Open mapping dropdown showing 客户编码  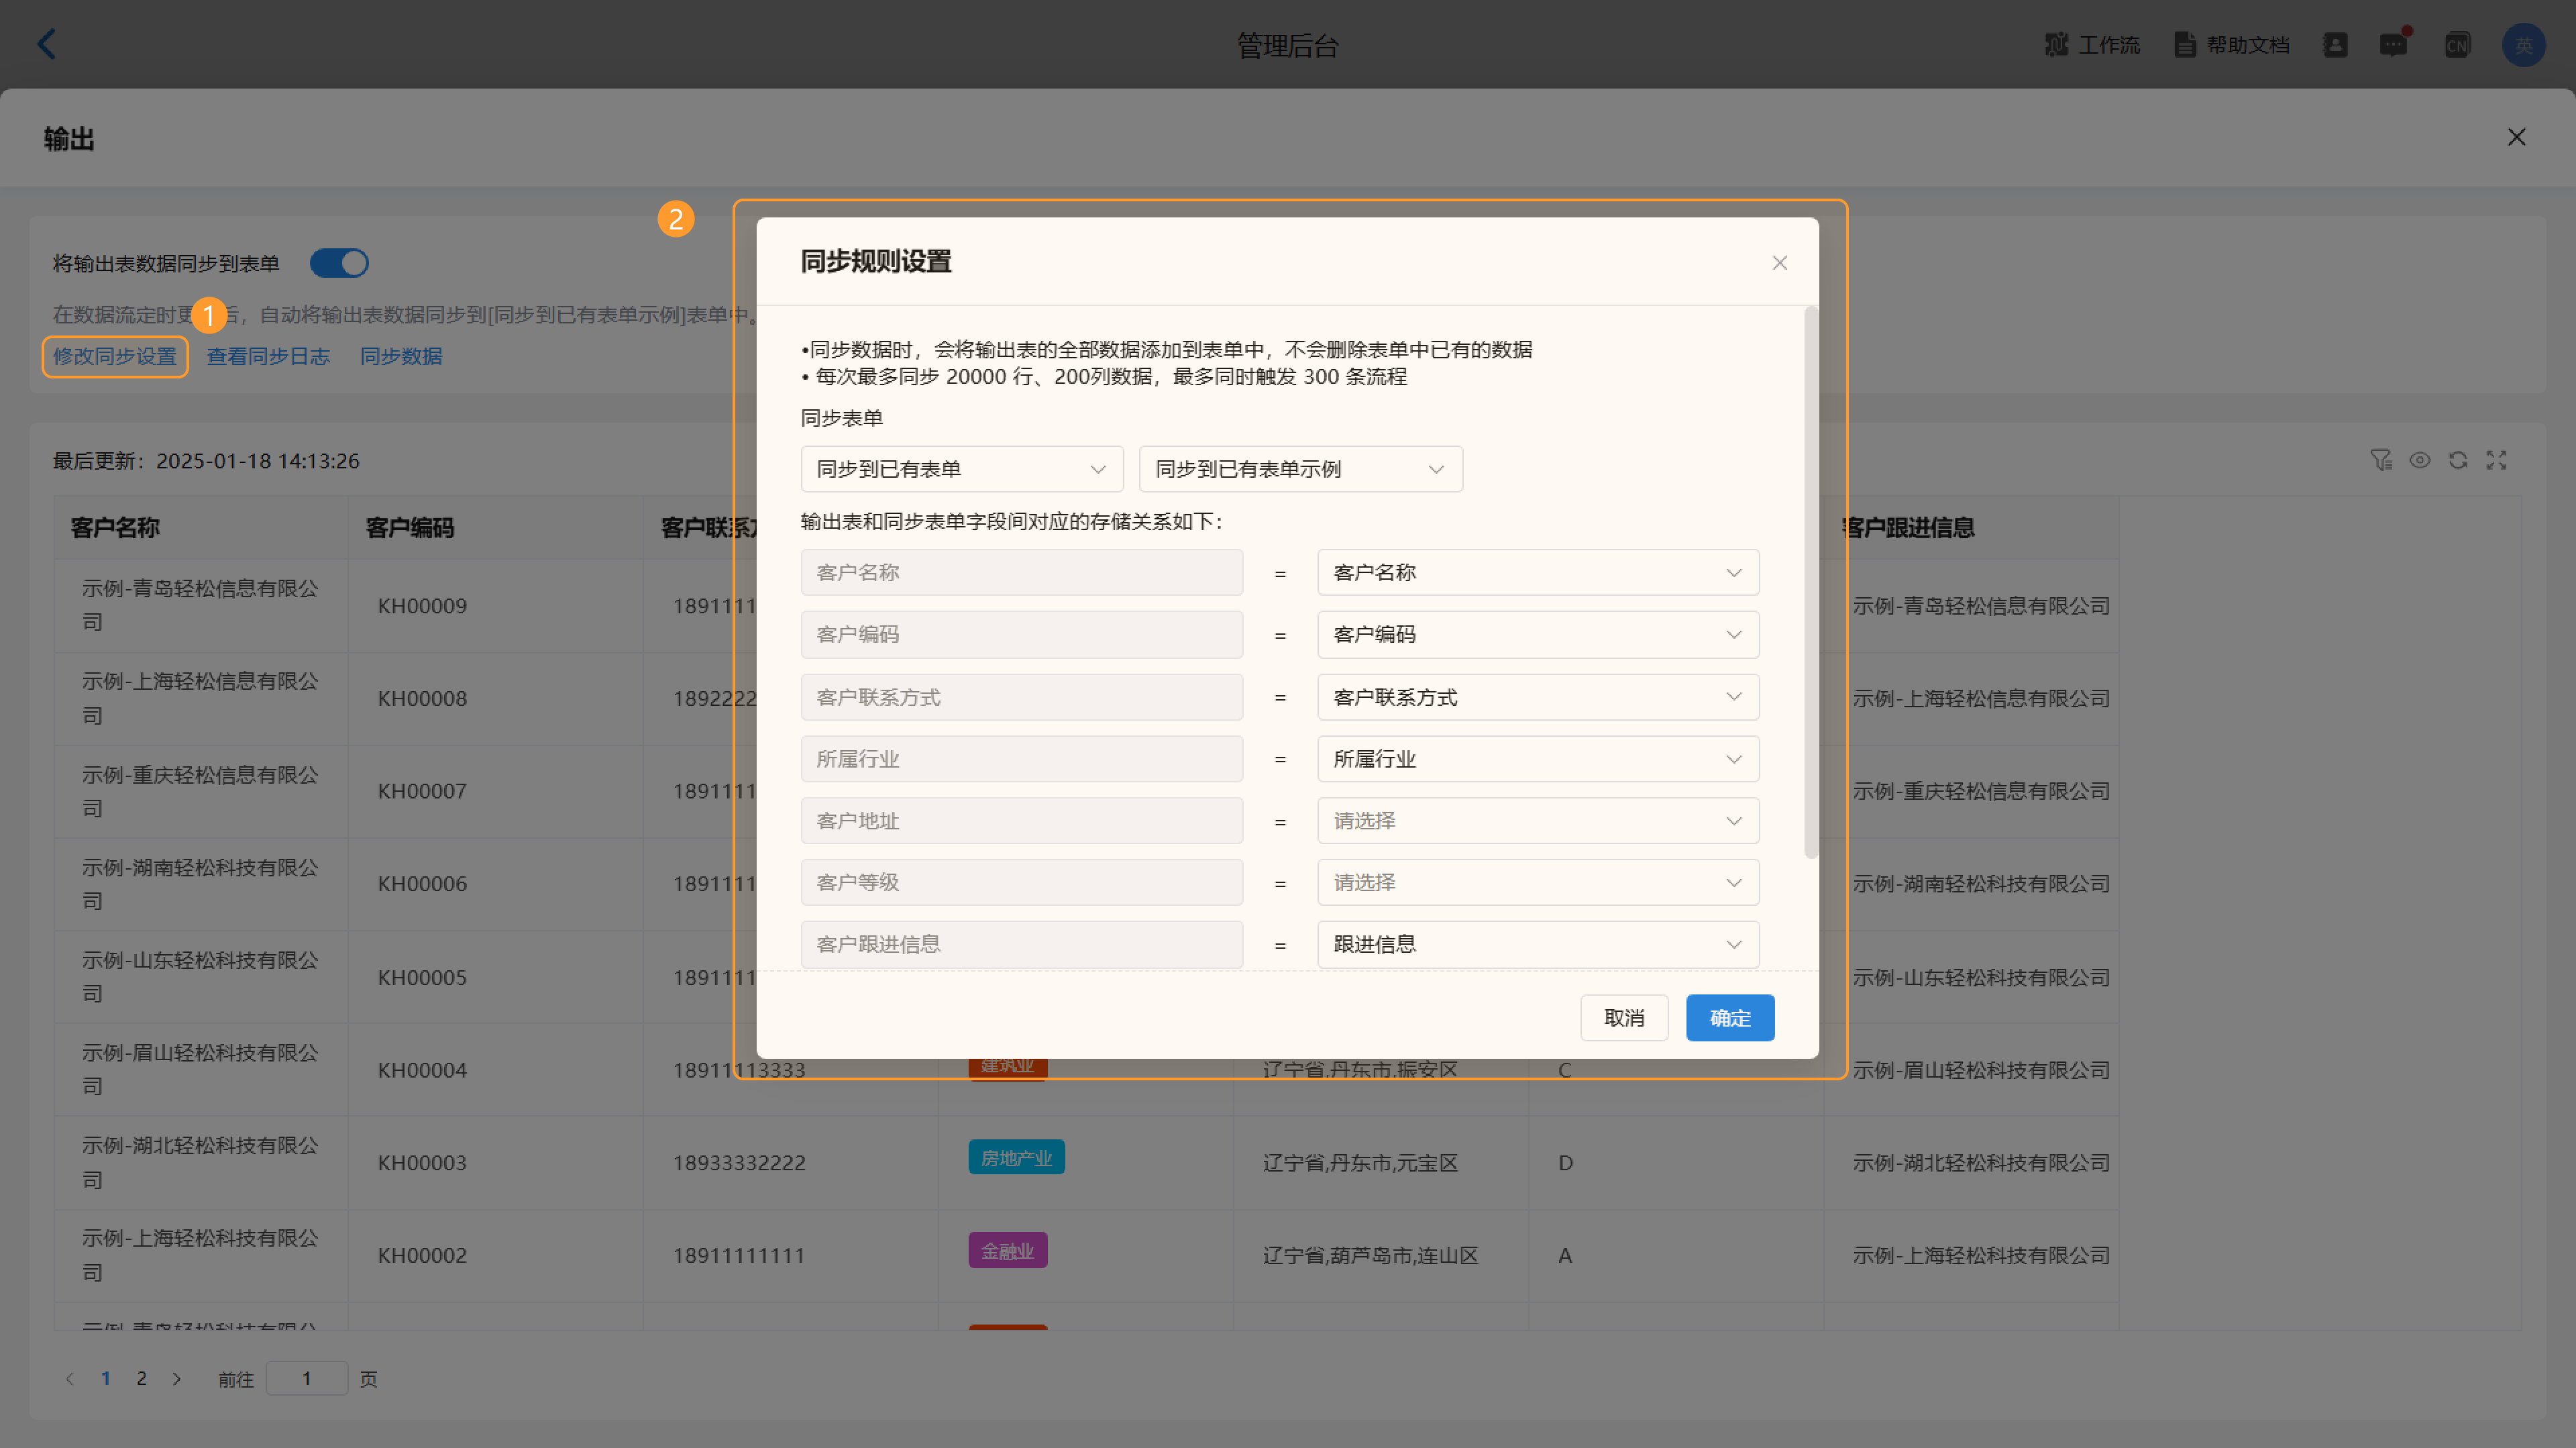pyautogui.click(x=1537, y=635)
